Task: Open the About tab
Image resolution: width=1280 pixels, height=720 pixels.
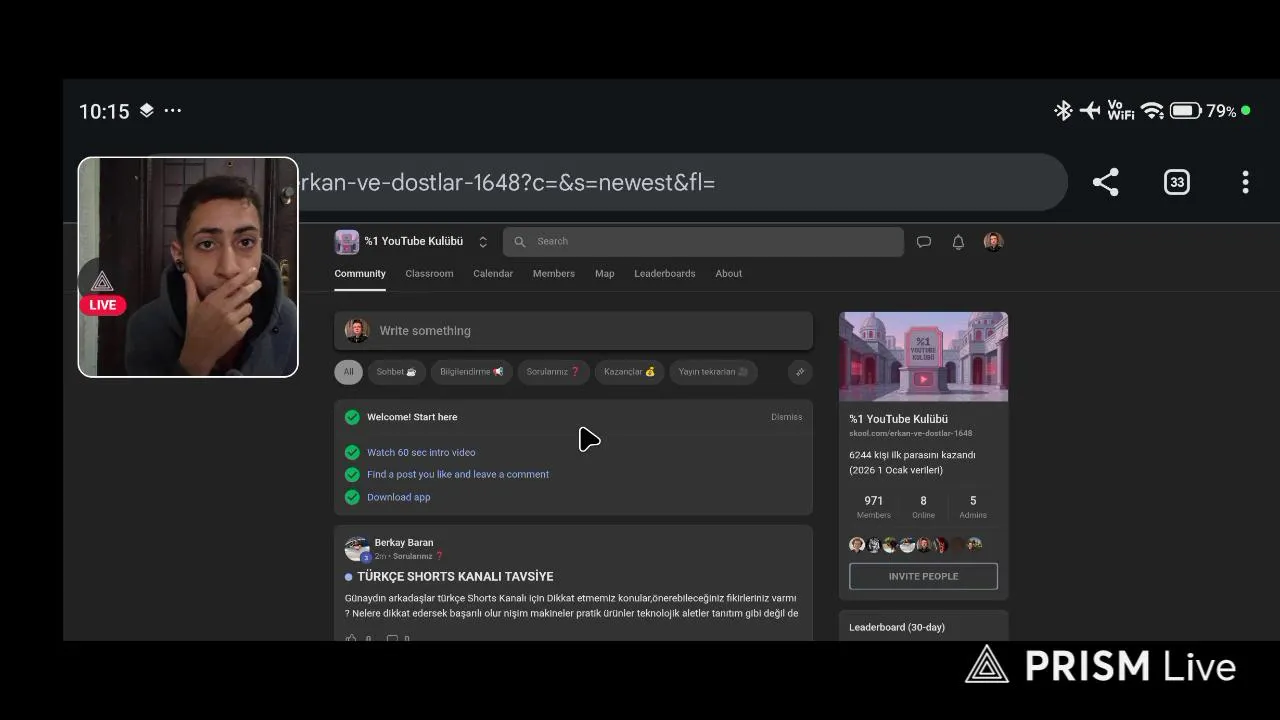Action: coord(728,273)
